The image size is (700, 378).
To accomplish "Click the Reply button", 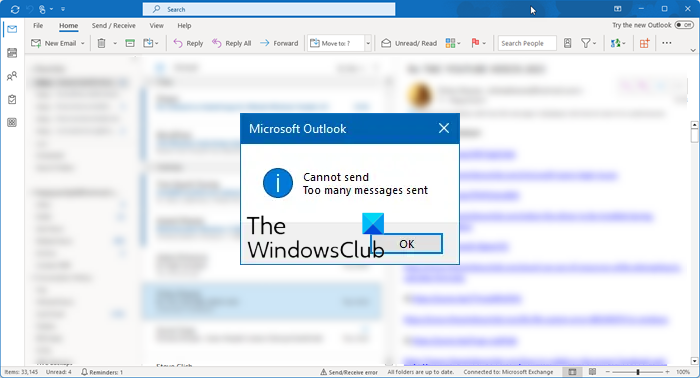I will (188, 43).
